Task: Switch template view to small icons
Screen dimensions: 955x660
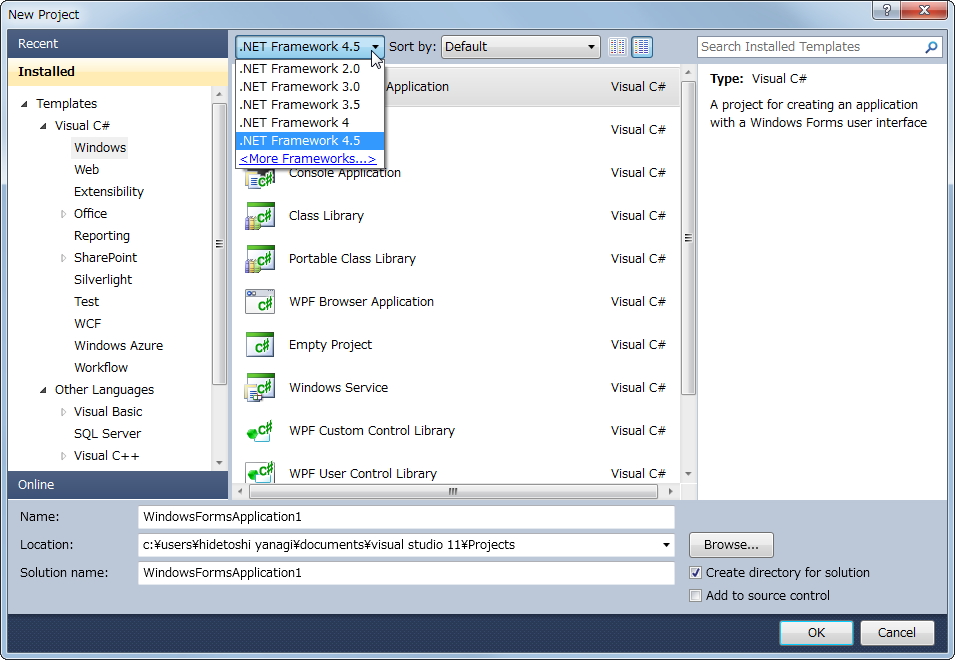Action: (x=617, y=46)
